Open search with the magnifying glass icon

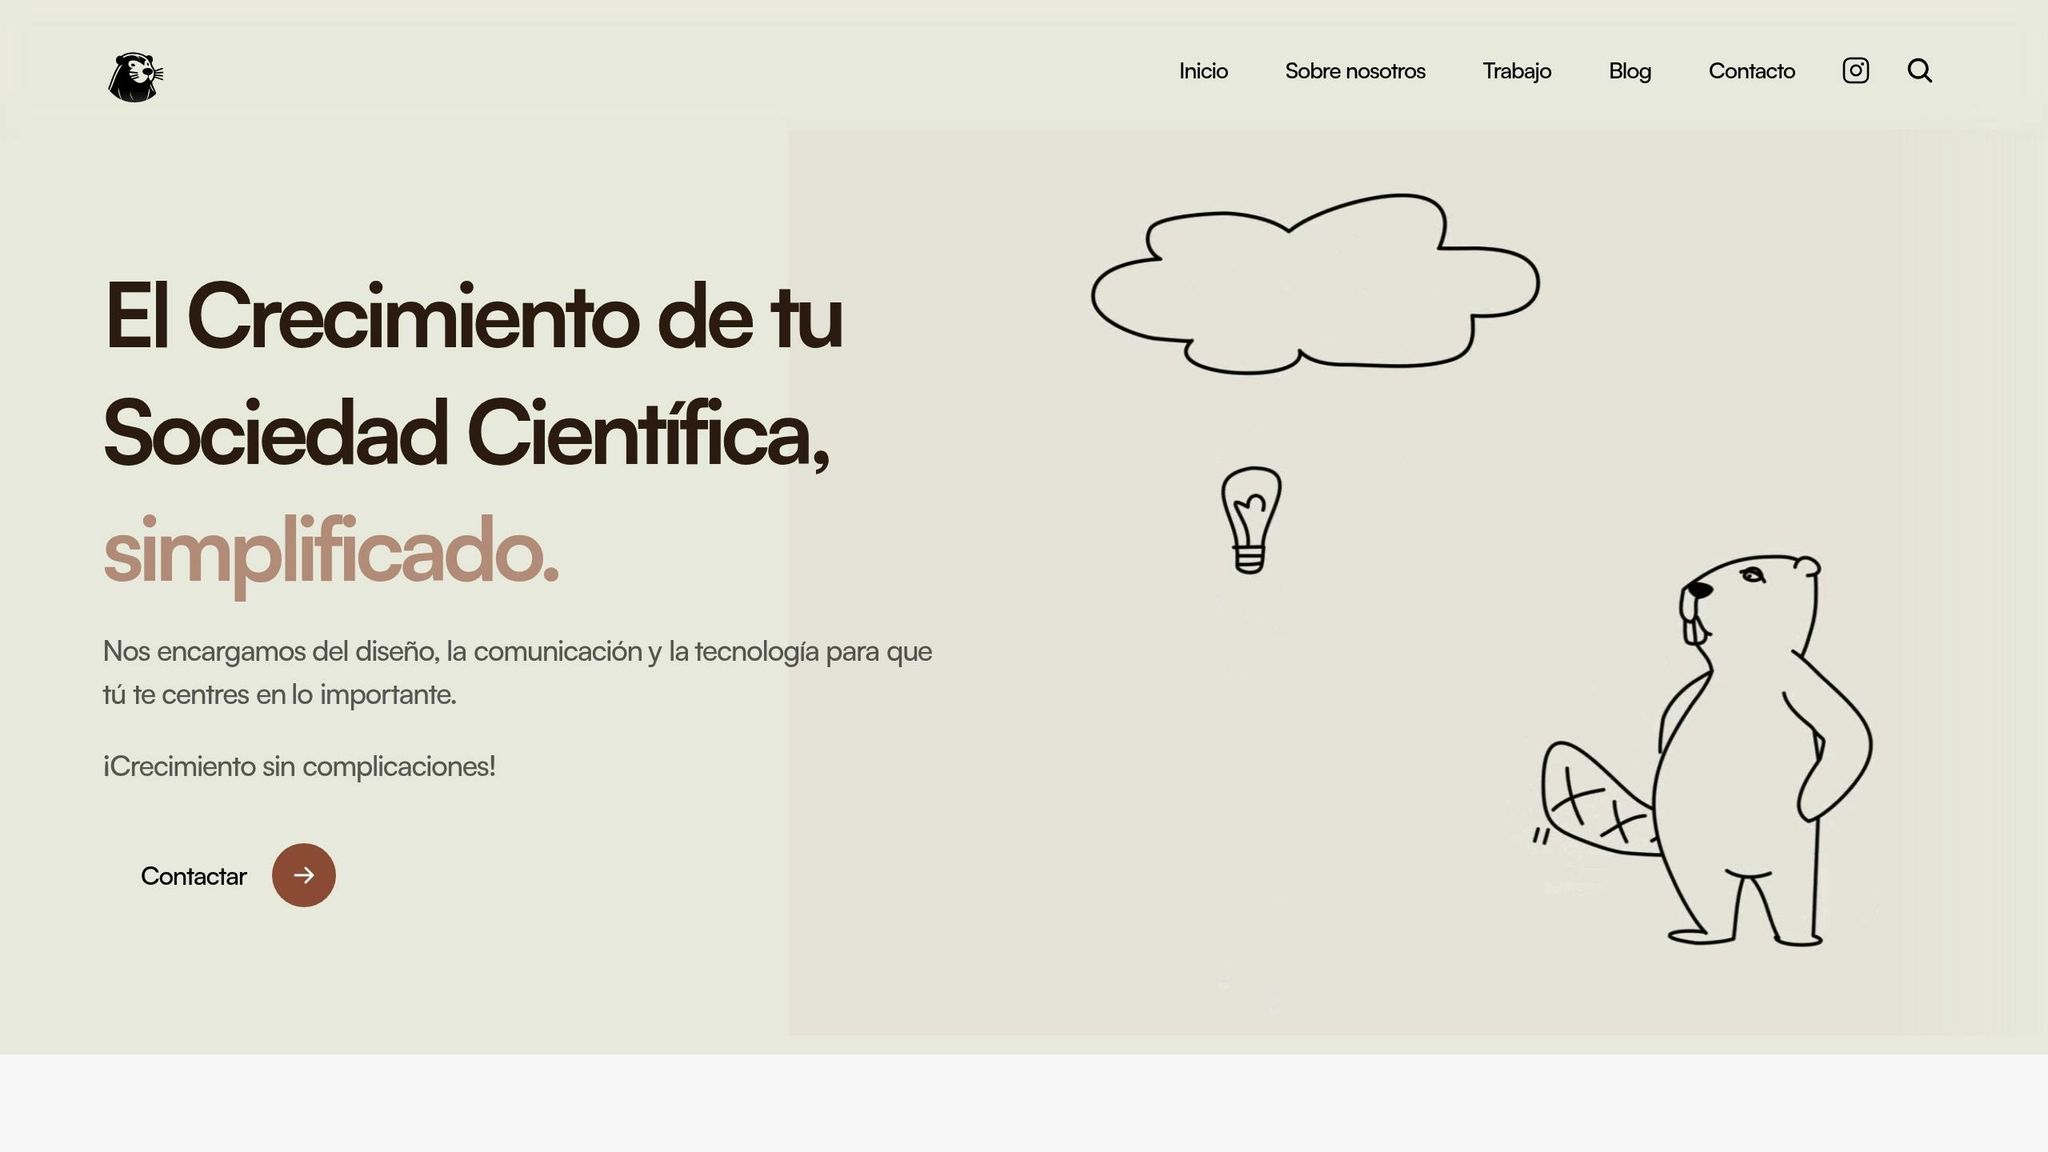1919,71
